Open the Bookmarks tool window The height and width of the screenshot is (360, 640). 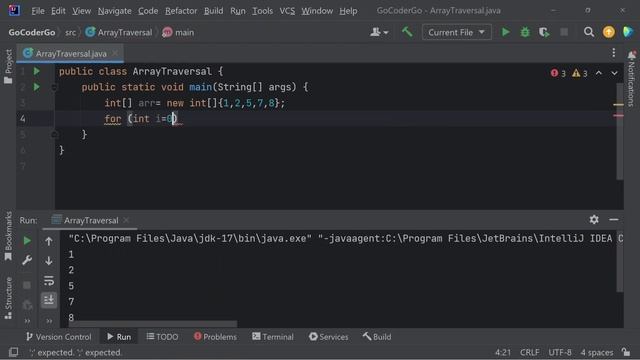tap(8, 236)
